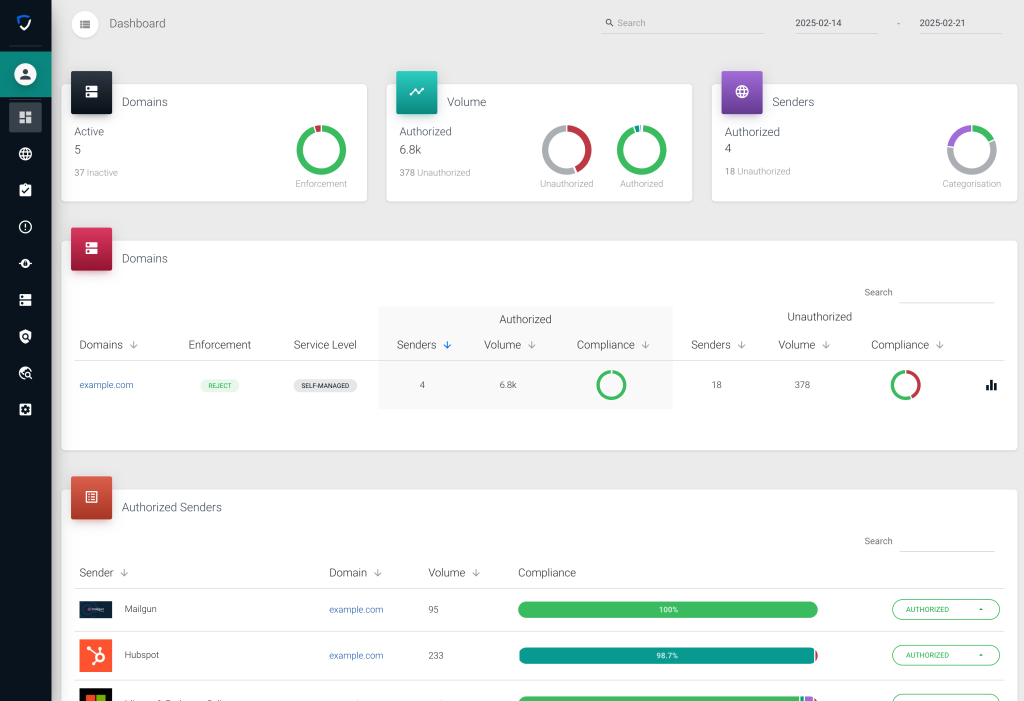Open the example.com domain link
This screenshot has width=1024, height=701.
pyautogui.click(x=106, y=384)
